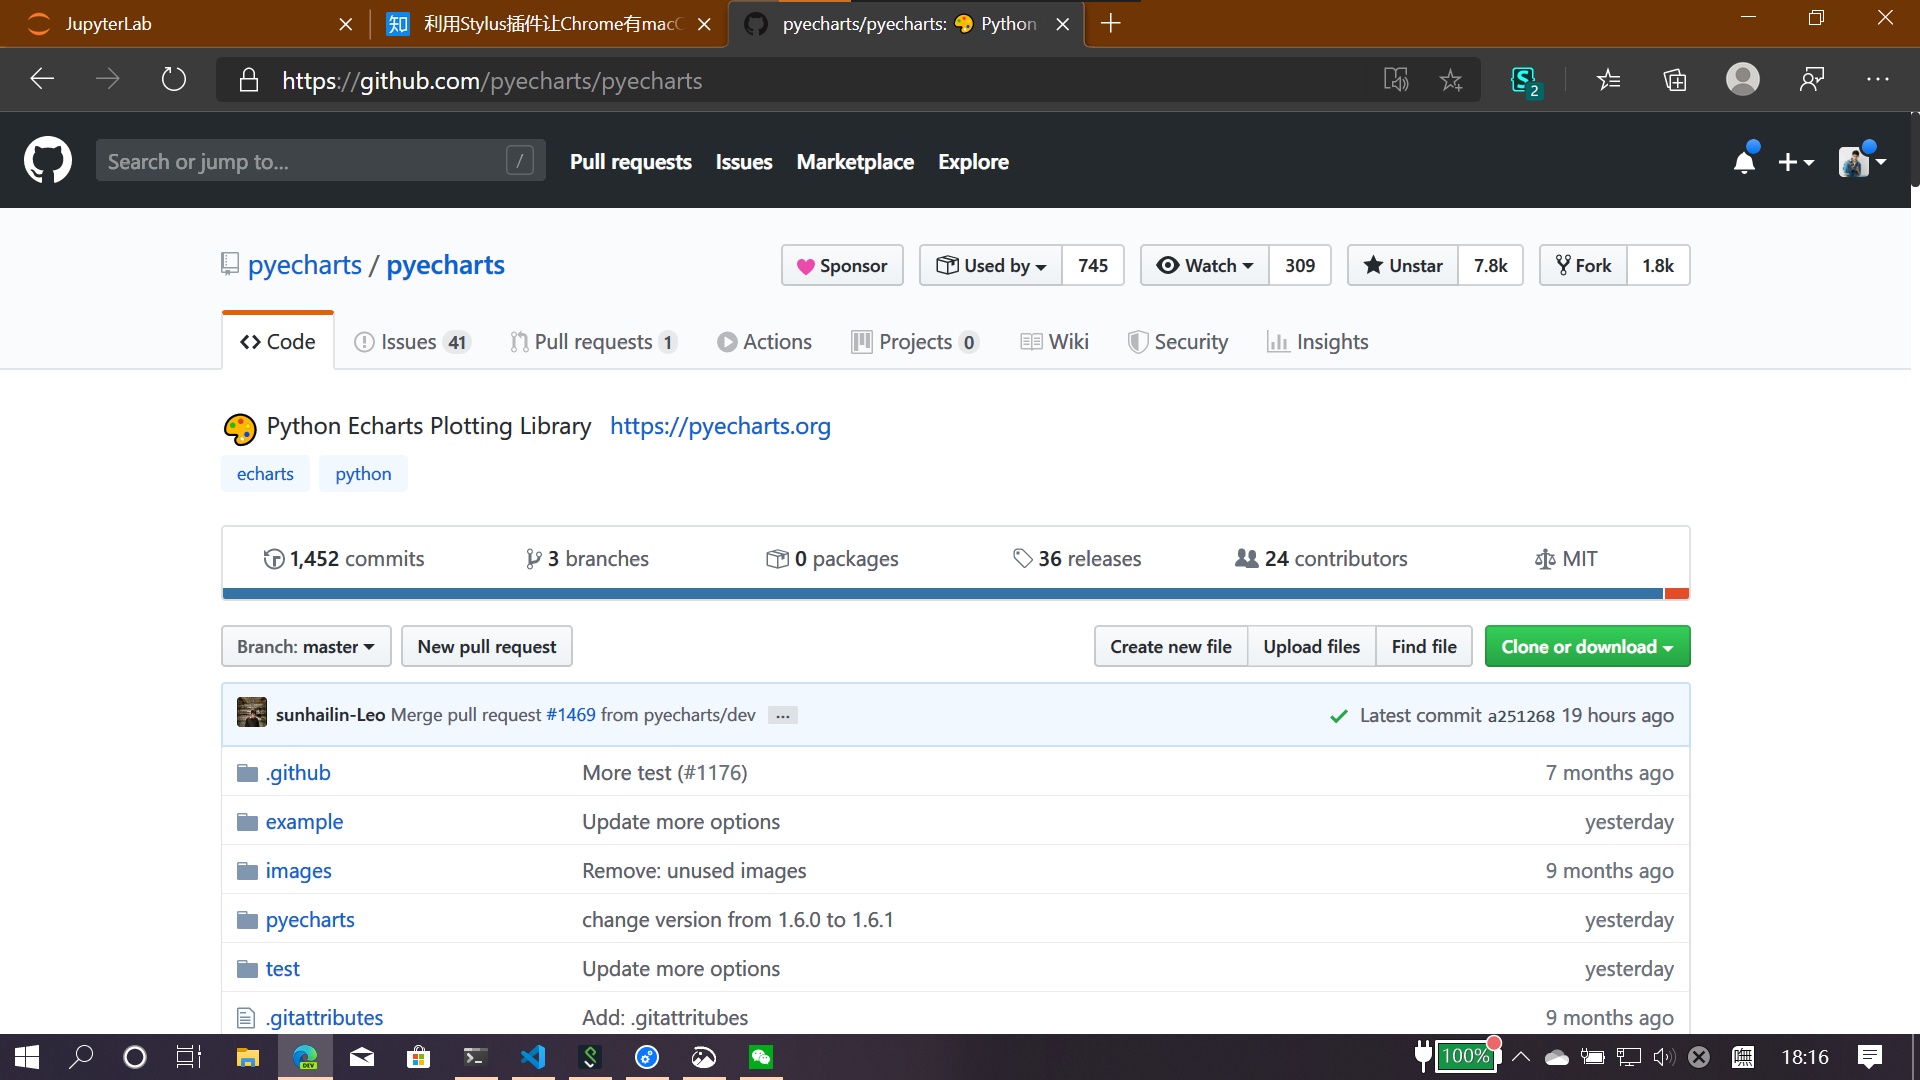
Task: Open the Issues tab with 41
Action: pos(412,342)
